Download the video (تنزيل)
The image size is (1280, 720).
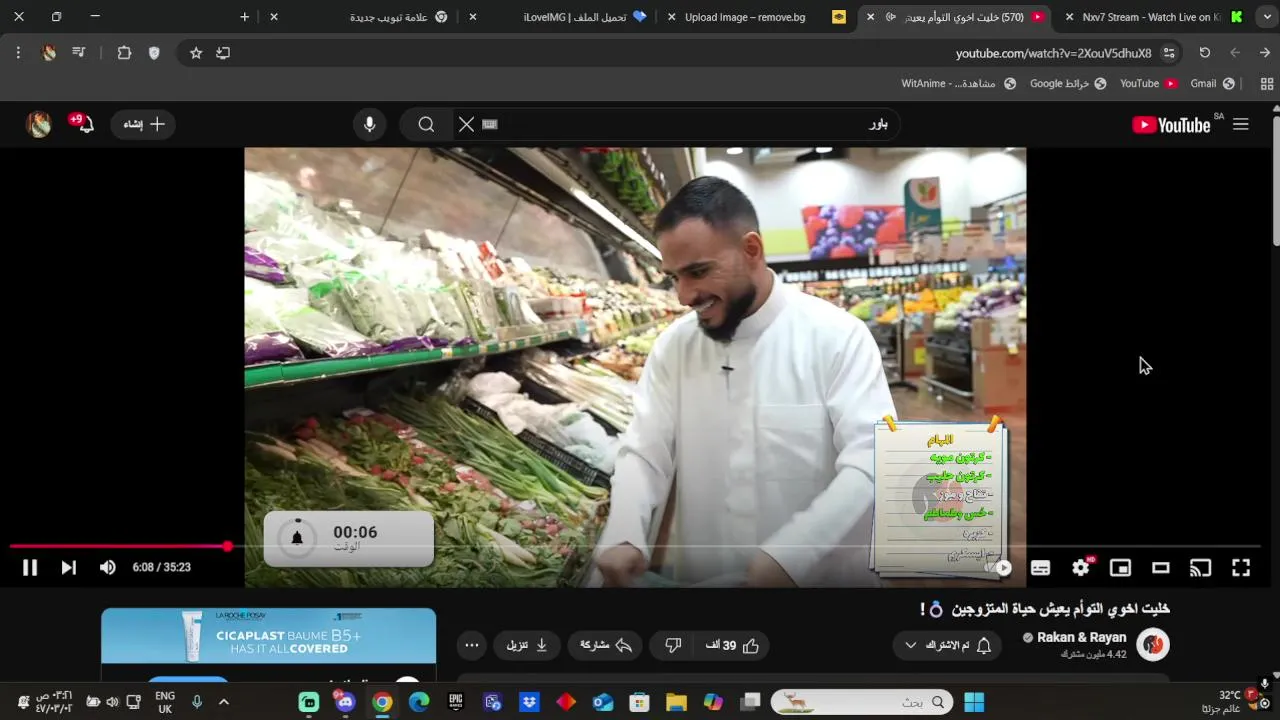(x=527, y=645)
